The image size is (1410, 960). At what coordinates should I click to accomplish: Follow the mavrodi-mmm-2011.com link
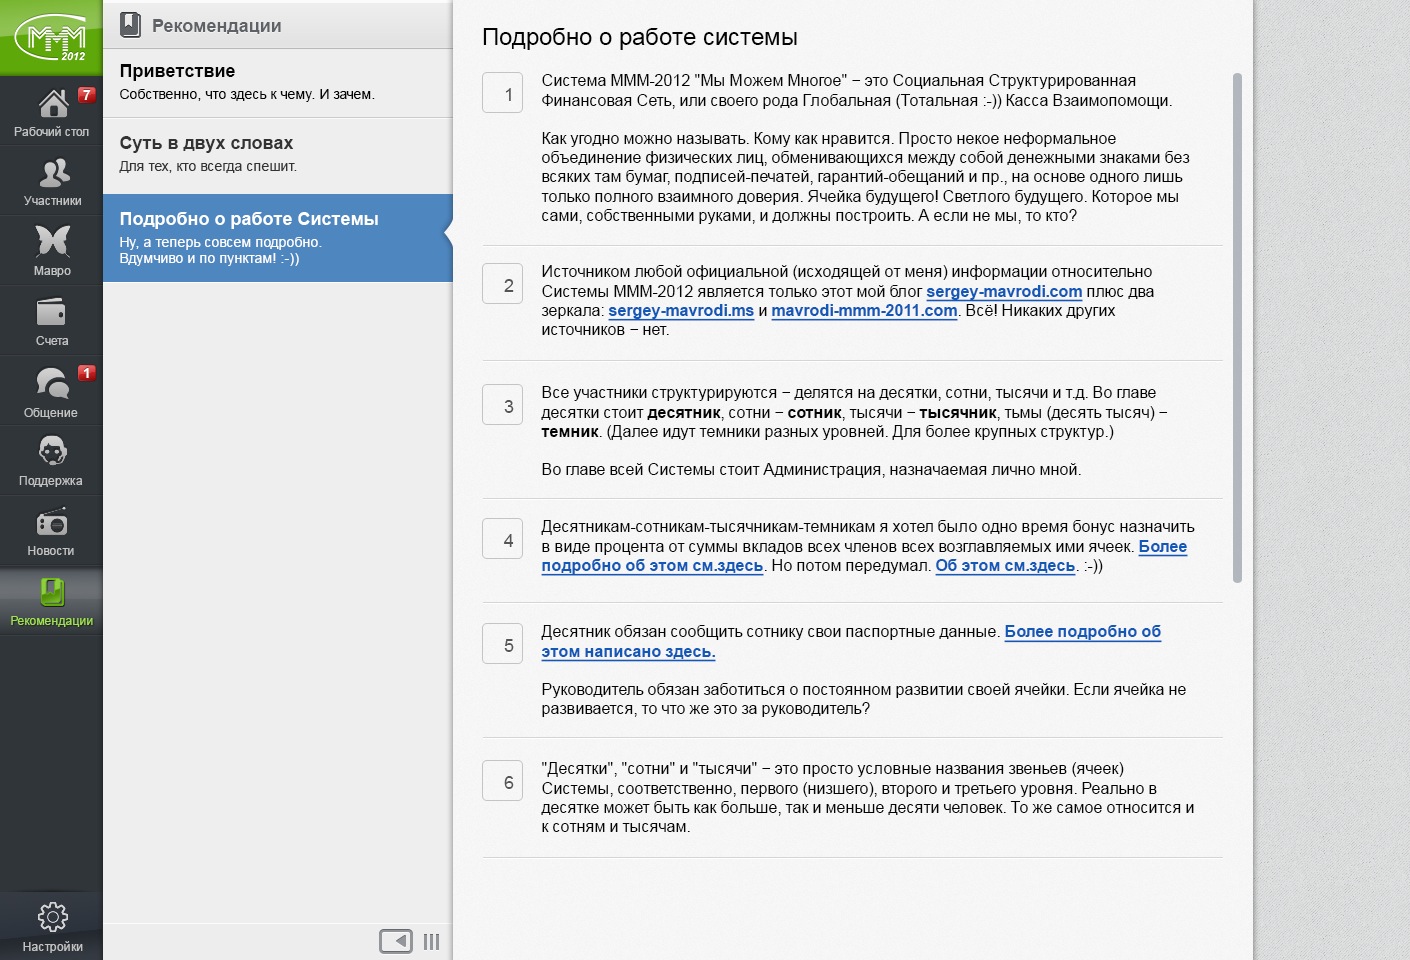coord(864,310)
